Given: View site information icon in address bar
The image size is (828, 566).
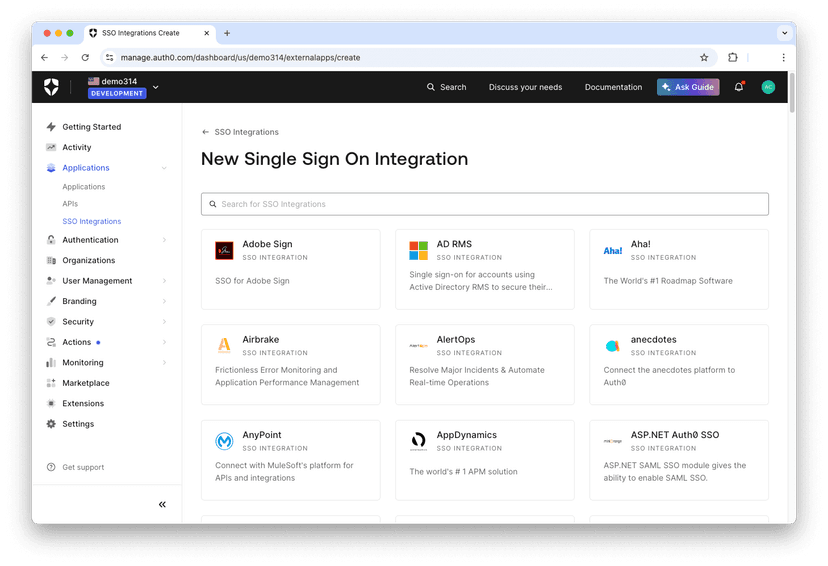Looking at the screenshot, I should coord(109,58).
